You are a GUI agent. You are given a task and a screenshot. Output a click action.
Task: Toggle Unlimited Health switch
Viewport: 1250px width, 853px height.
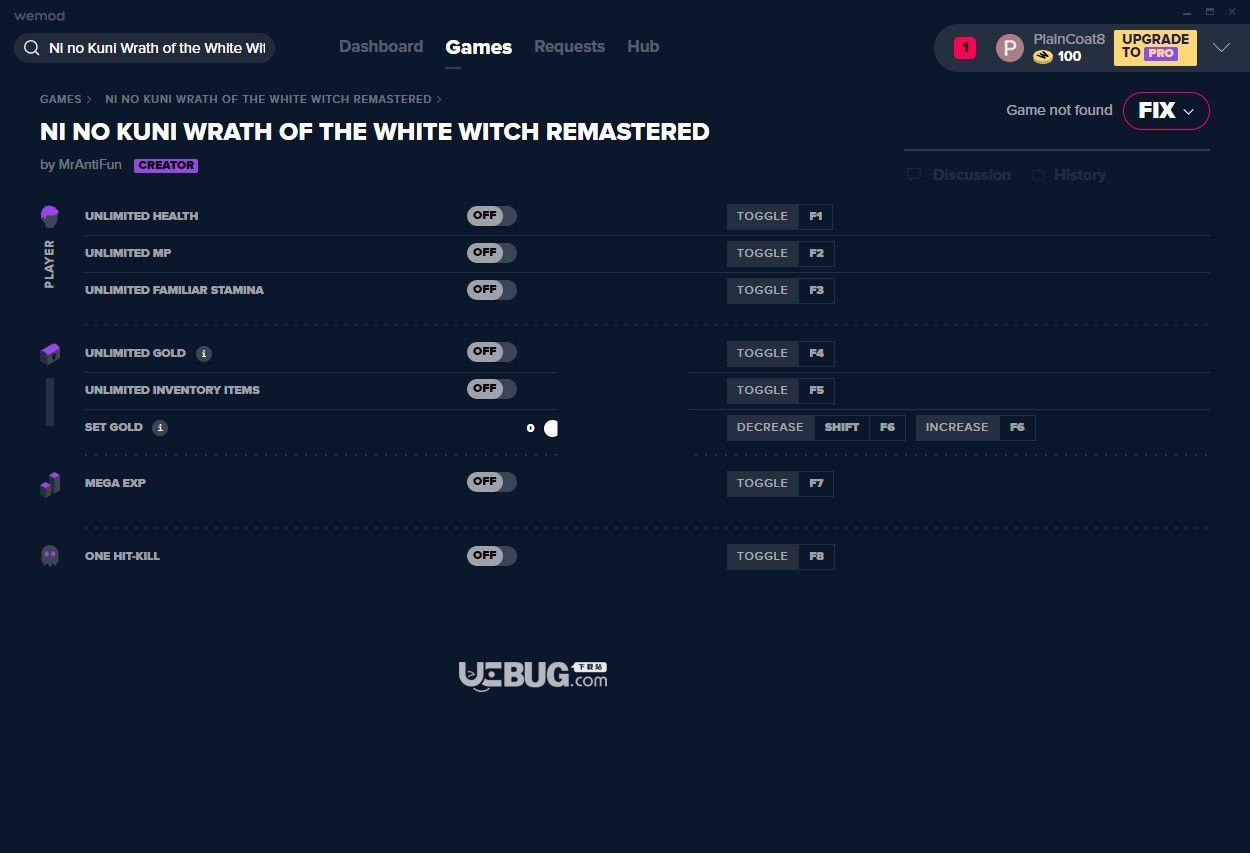tap(492, 216)
